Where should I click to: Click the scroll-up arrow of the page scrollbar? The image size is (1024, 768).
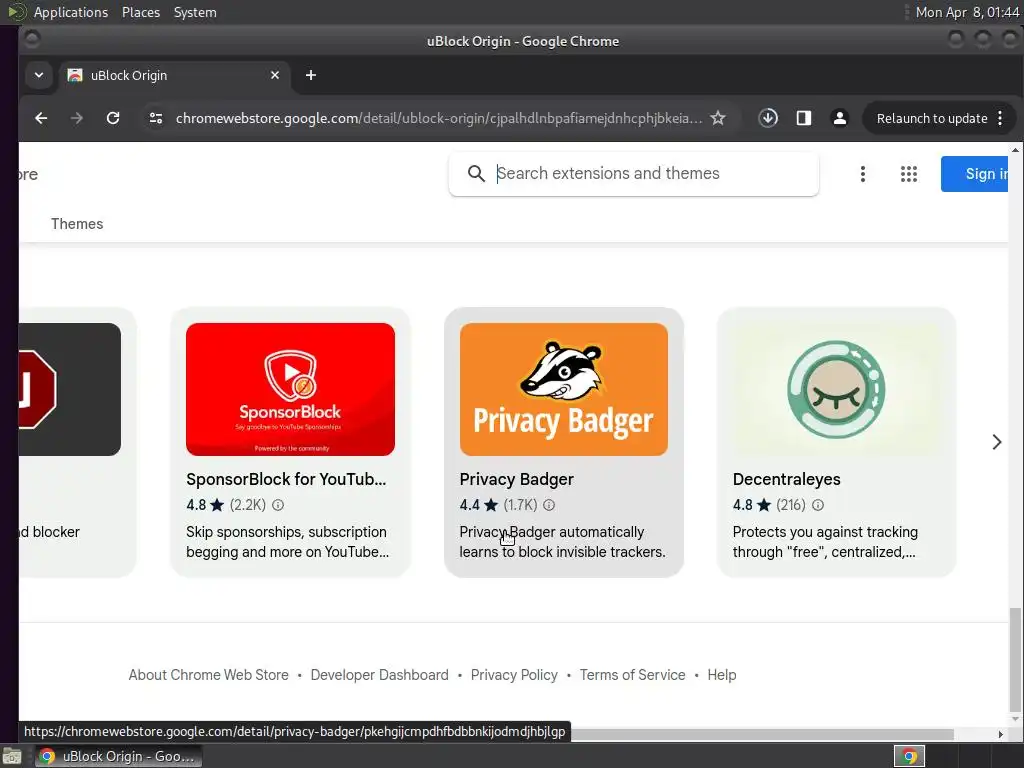click(1015, 150)
